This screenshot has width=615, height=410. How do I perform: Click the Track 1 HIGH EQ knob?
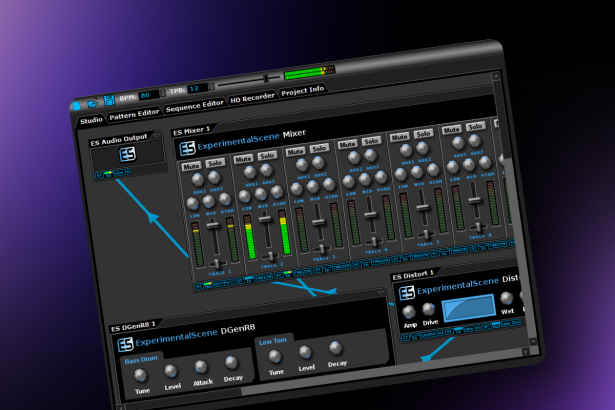coord(225,199)
